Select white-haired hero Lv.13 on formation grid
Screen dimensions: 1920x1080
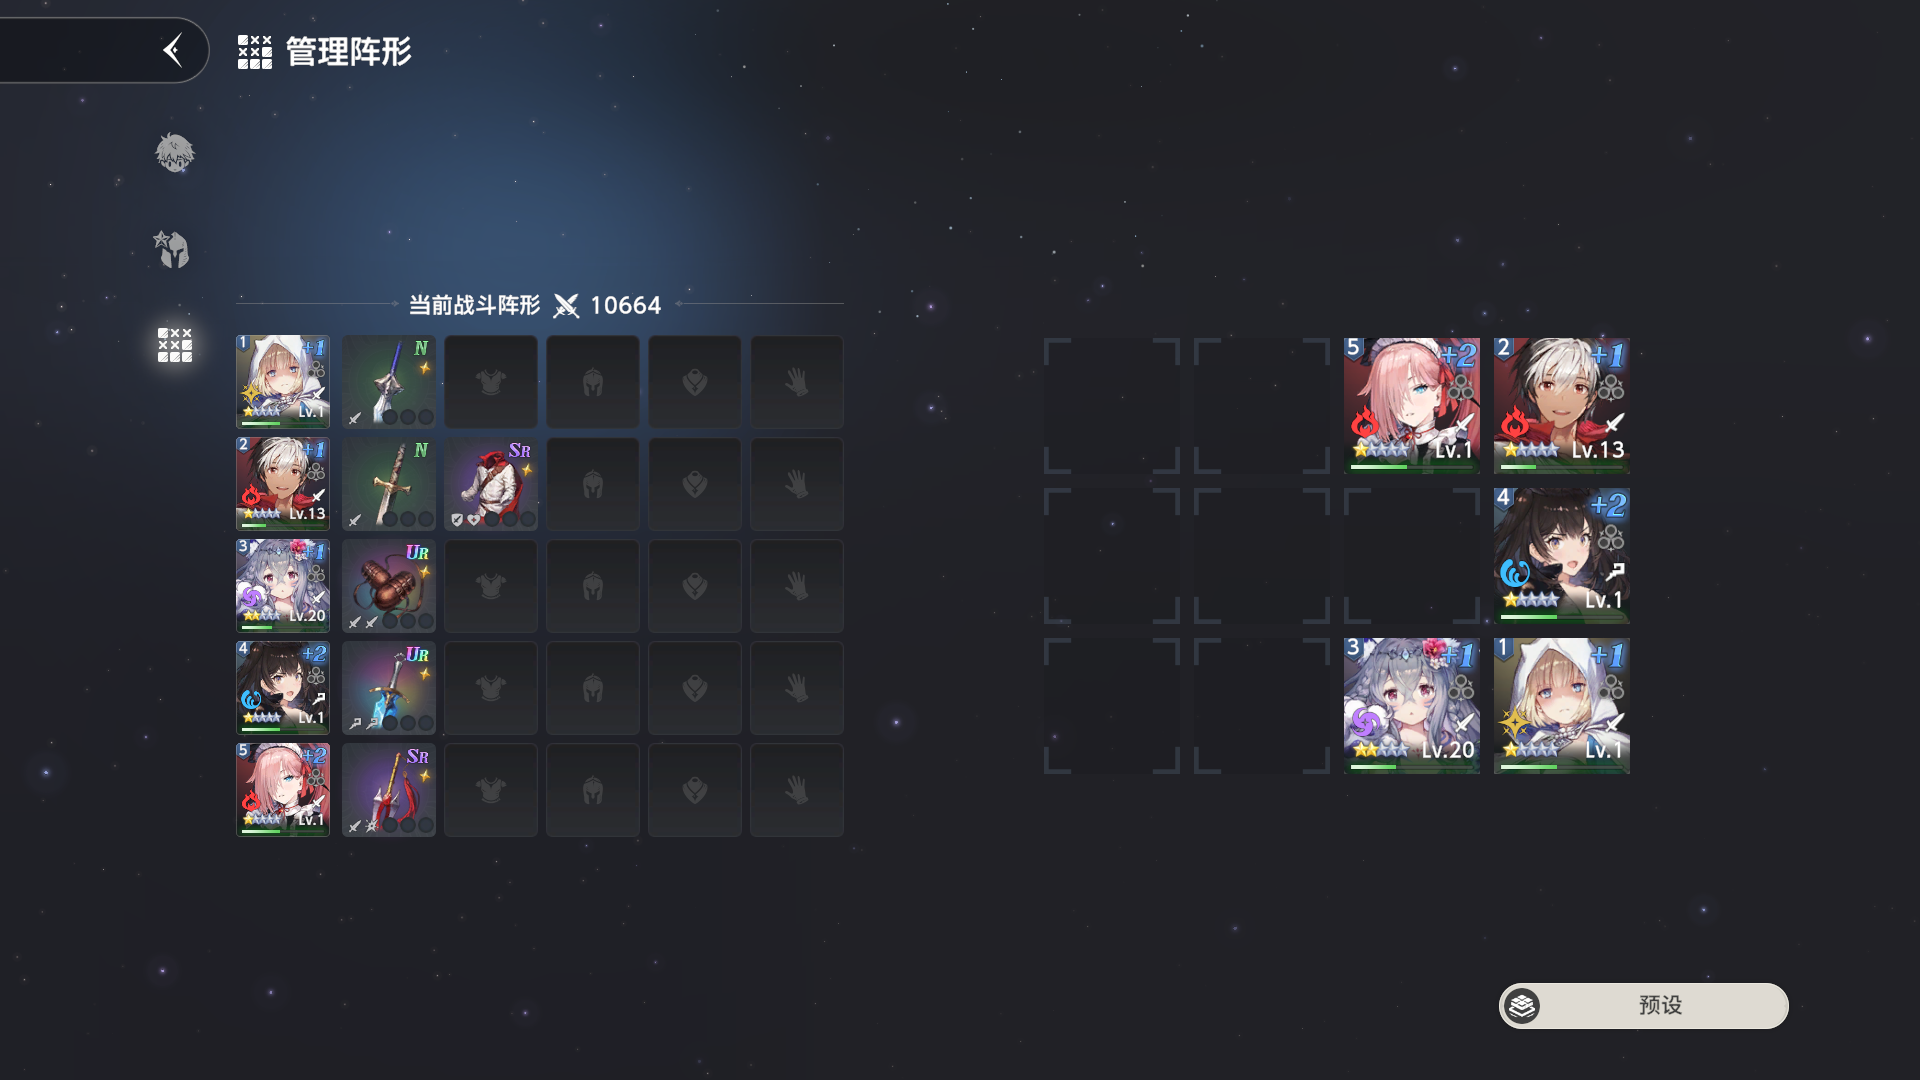point(1562,405)
